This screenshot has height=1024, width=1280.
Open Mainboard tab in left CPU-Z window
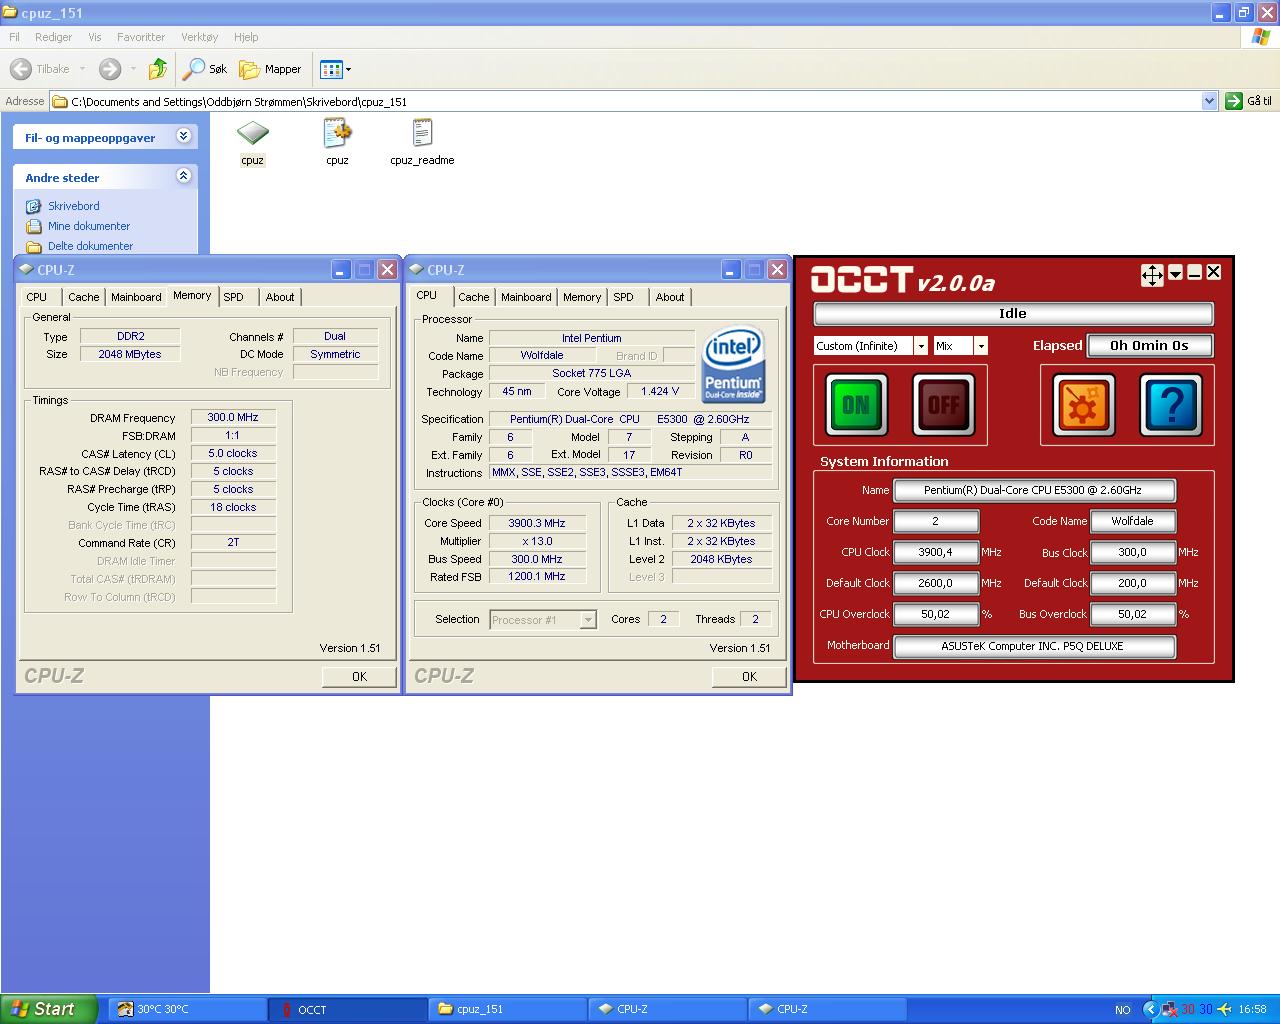pos(136,297)
